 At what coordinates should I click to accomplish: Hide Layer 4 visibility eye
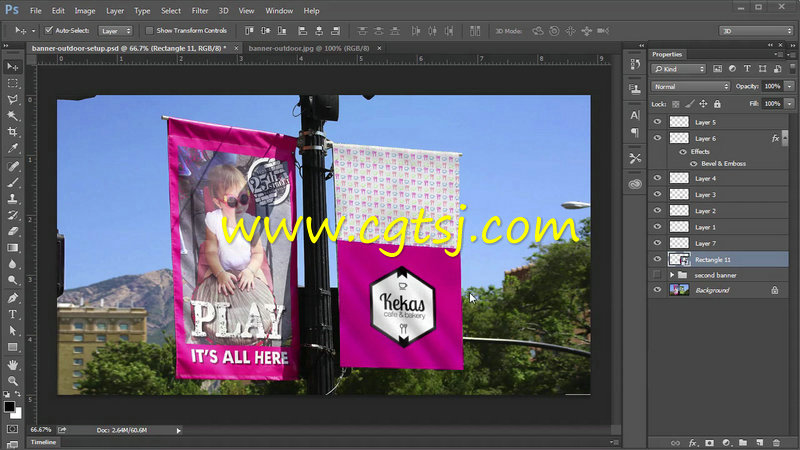(657, 178)
